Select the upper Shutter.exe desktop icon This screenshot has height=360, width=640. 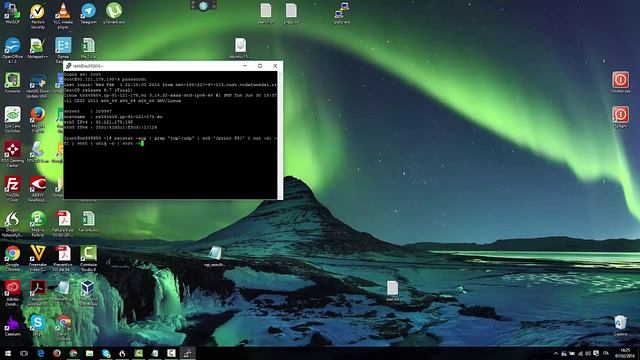(620, 82)
